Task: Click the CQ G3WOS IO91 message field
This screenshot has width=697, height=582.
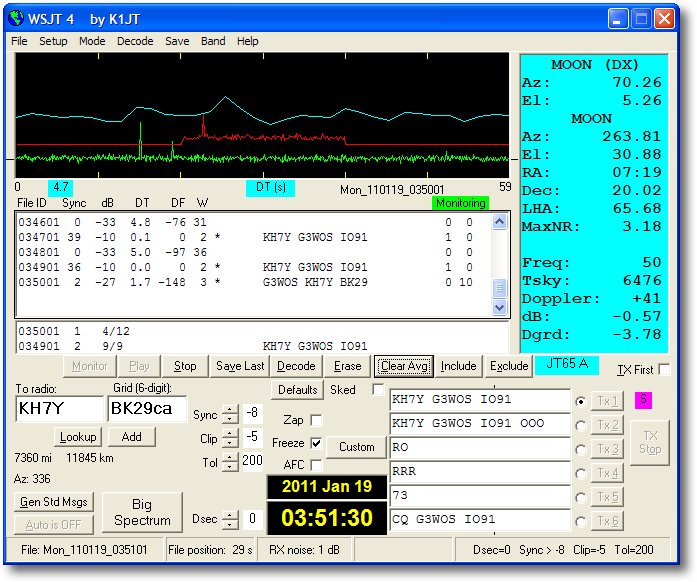Action: coord(480,519)
